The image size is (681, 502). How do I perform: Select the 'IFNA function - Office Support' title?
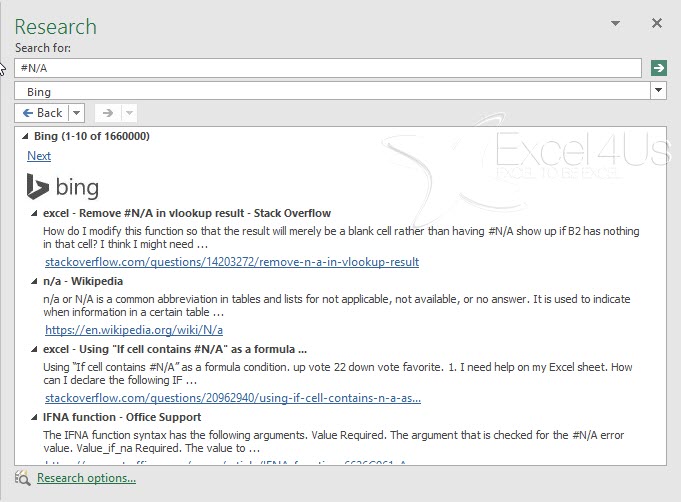coord(122,417)
